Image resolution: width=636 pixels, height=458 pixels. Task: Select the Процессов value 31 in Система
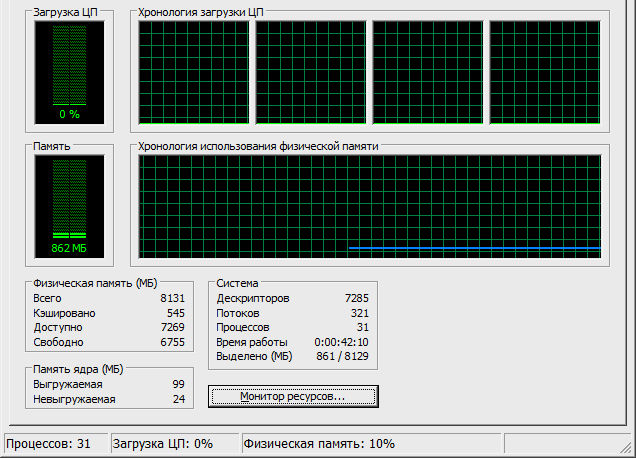(x=363, y=327)
